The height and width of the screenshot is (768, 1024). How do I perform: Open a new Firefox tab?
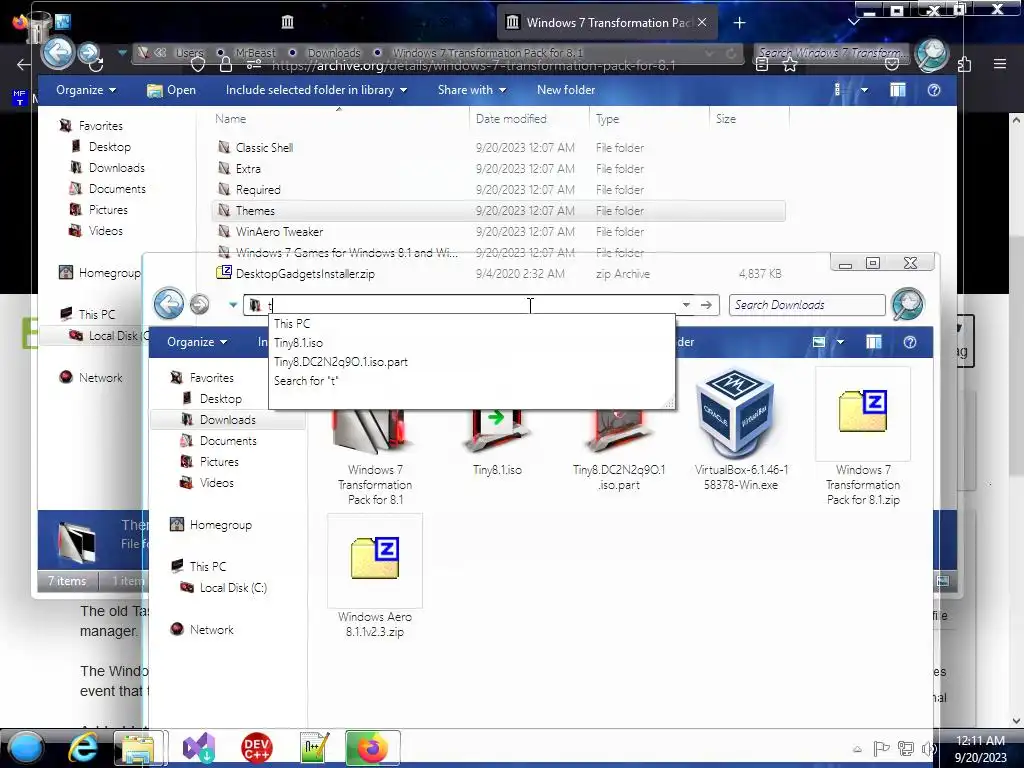point(739,23)
